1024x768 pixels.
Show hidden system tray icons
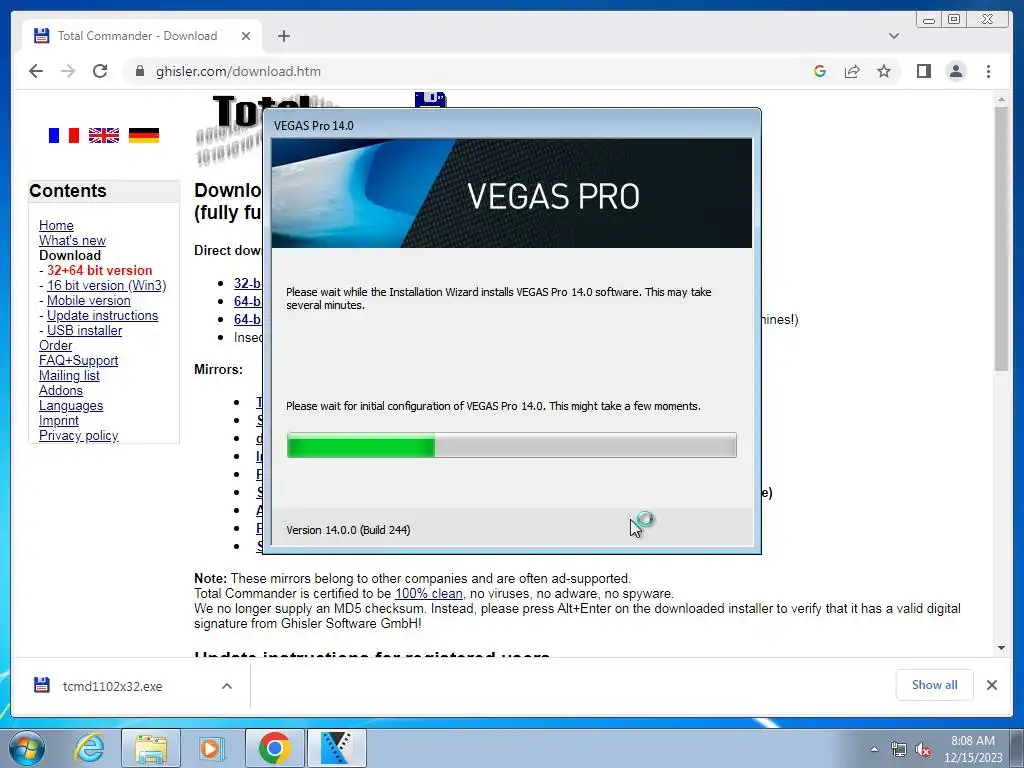coord(874,749)
